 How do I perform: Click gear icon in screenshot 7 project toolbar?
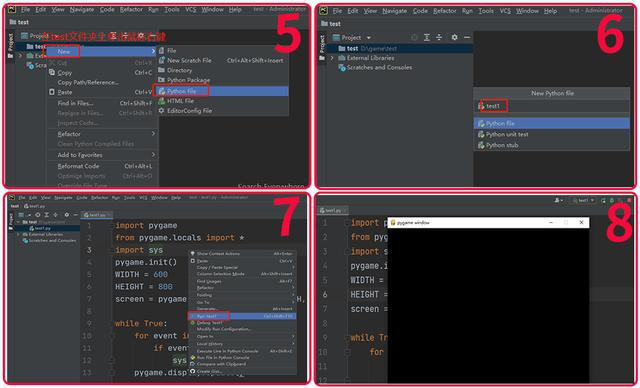pos(67,215)
